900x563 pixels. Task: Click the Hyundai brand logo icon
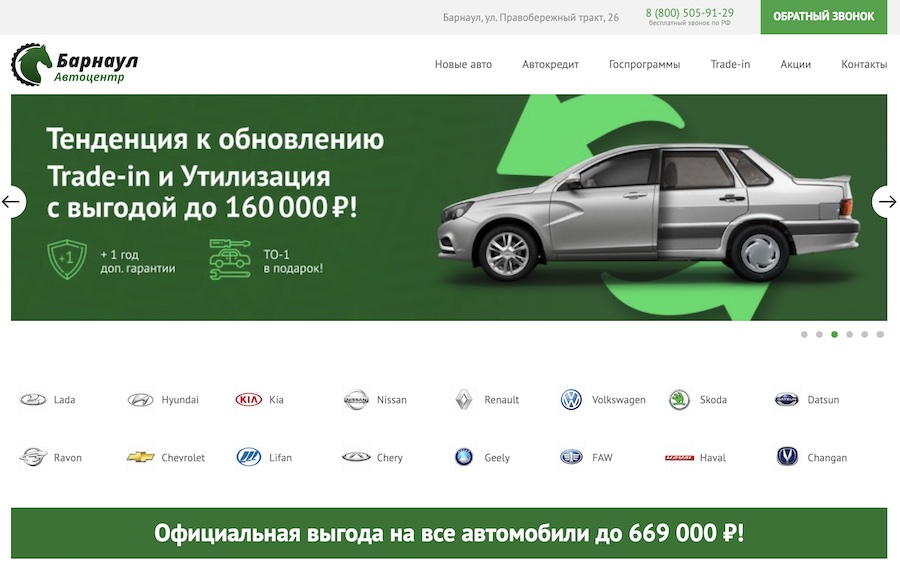[x=141, y=399]
